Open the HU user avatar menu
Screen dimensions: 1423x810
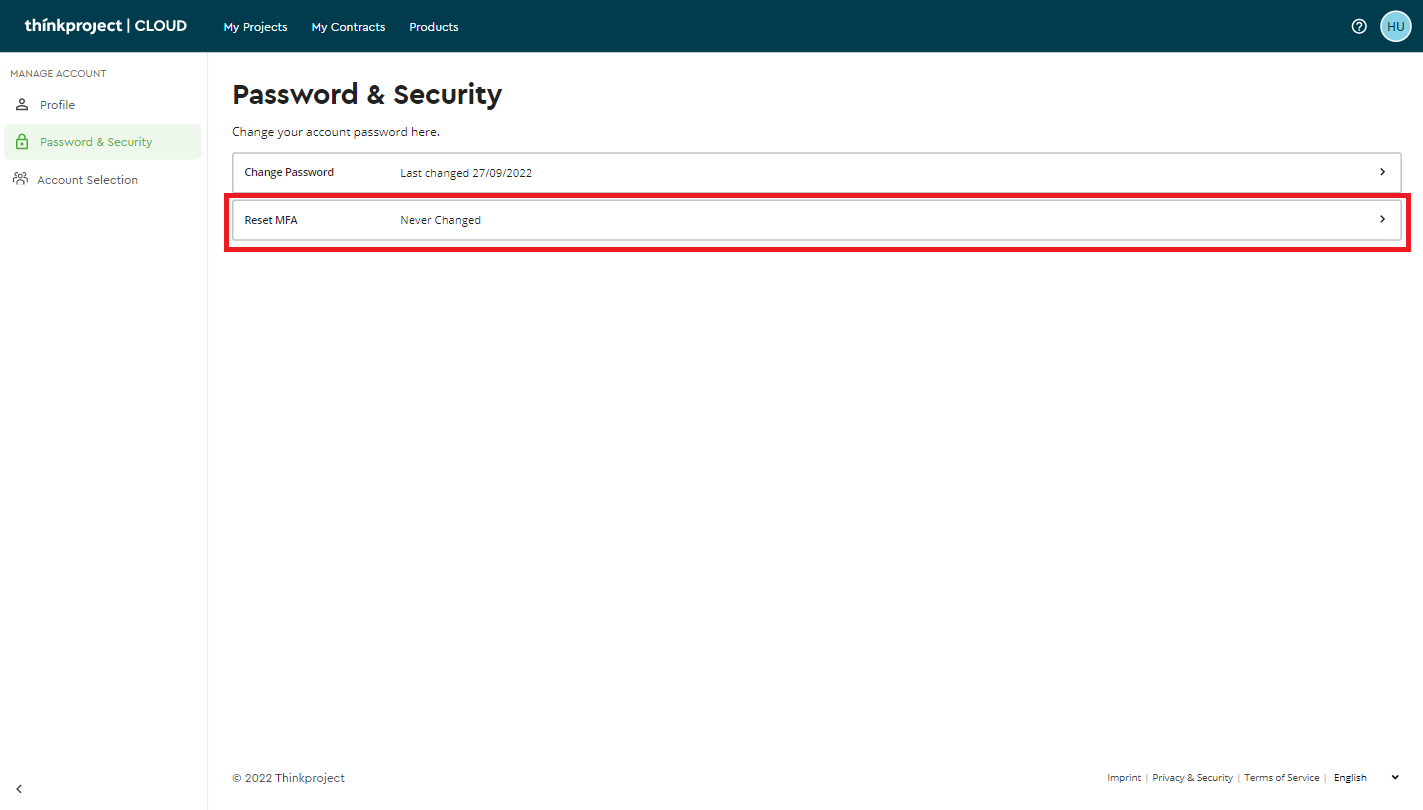[1395, 27]
